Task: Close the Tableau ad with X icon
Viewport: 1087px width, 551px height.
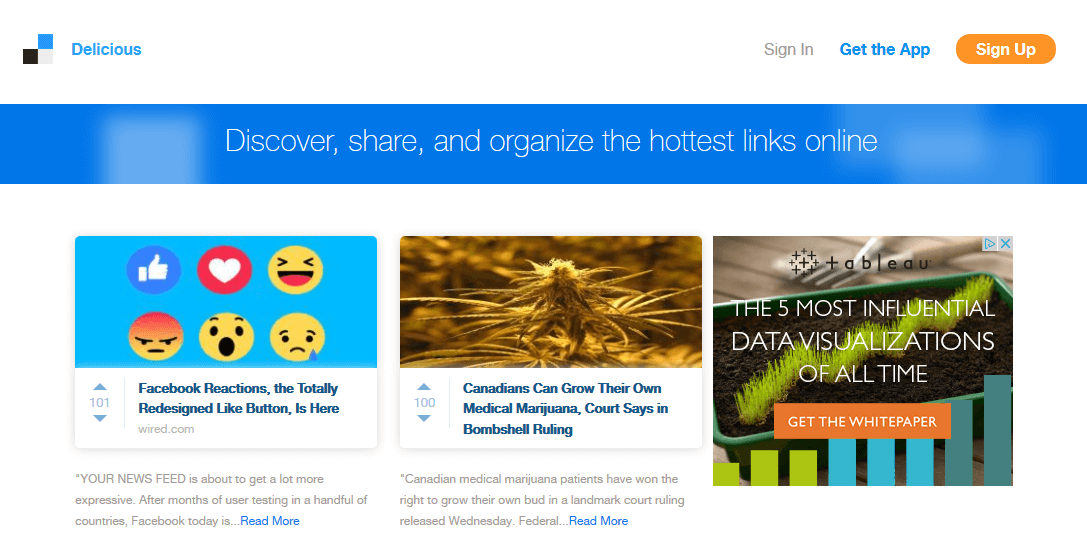Action: (1005, 243)
